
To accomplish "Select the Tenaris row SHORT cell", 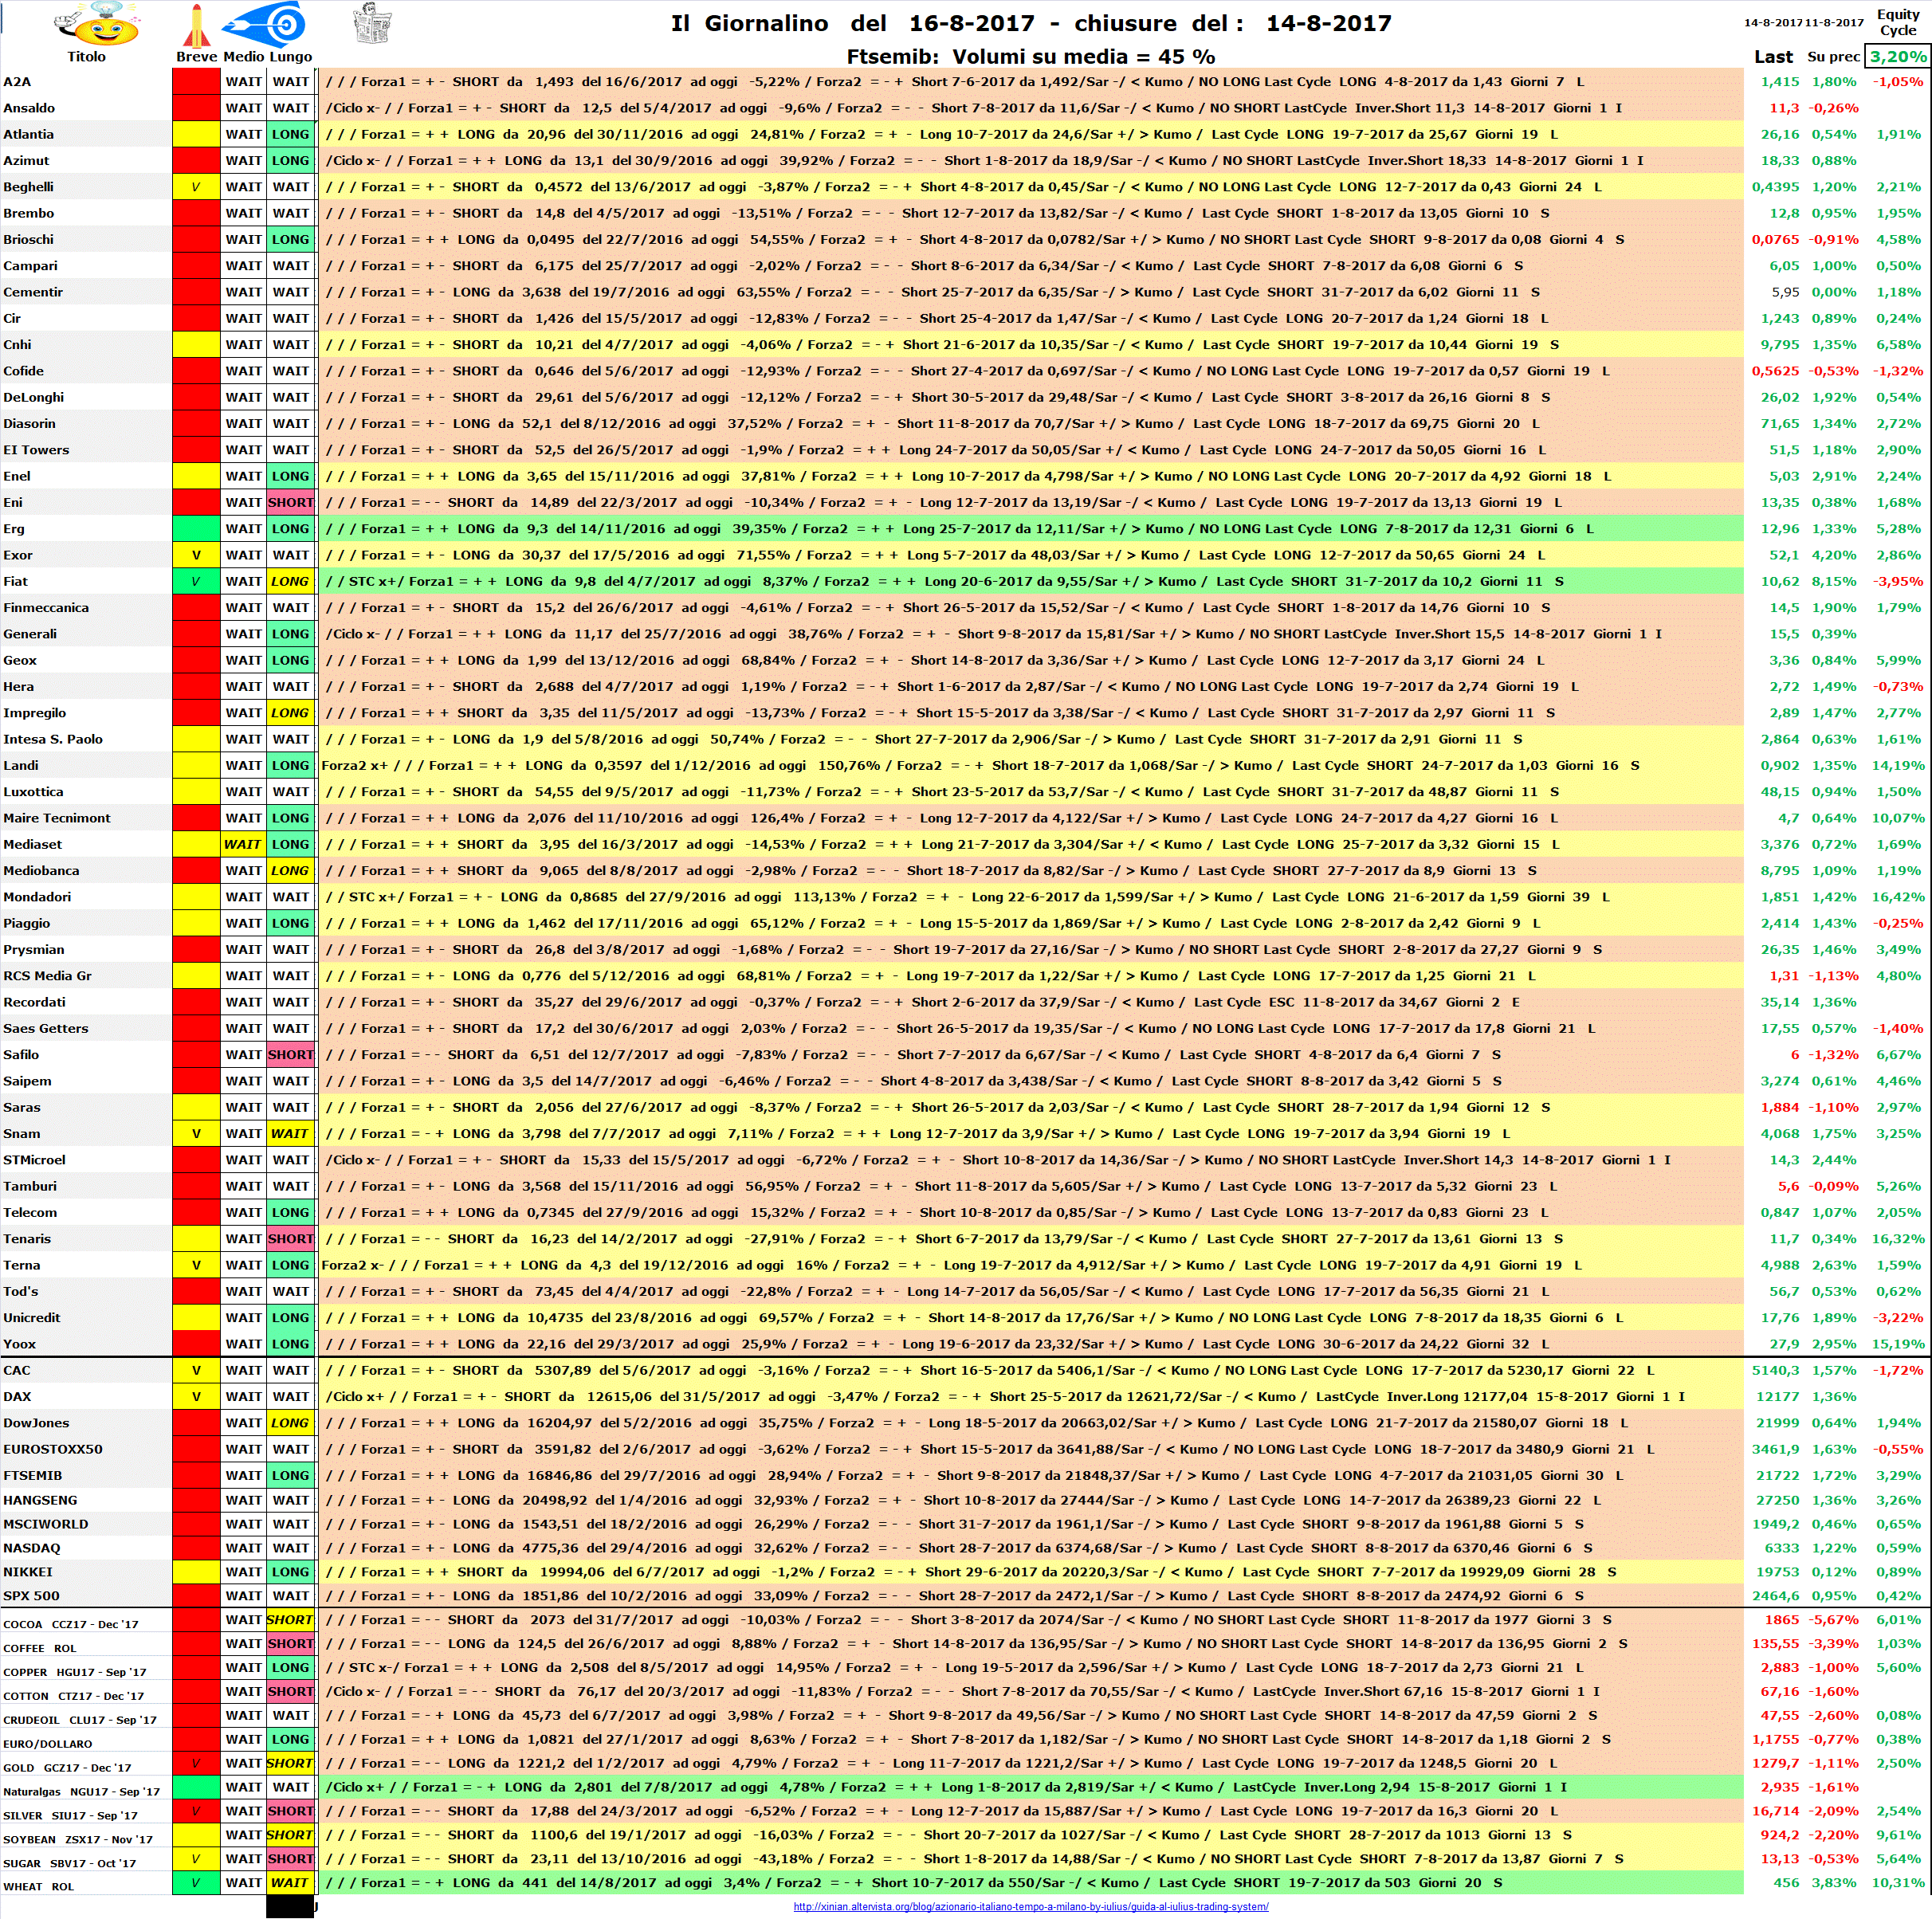I will [x=291, y=1239].
